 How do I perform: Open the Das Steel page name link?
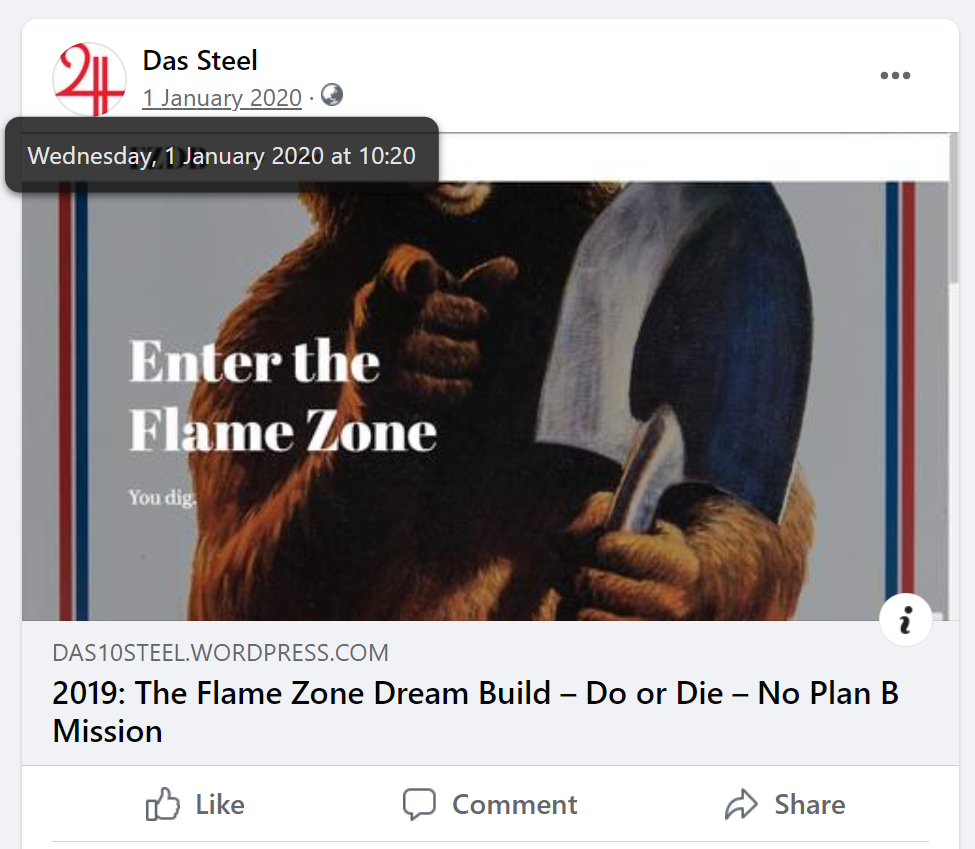[200, 60]
